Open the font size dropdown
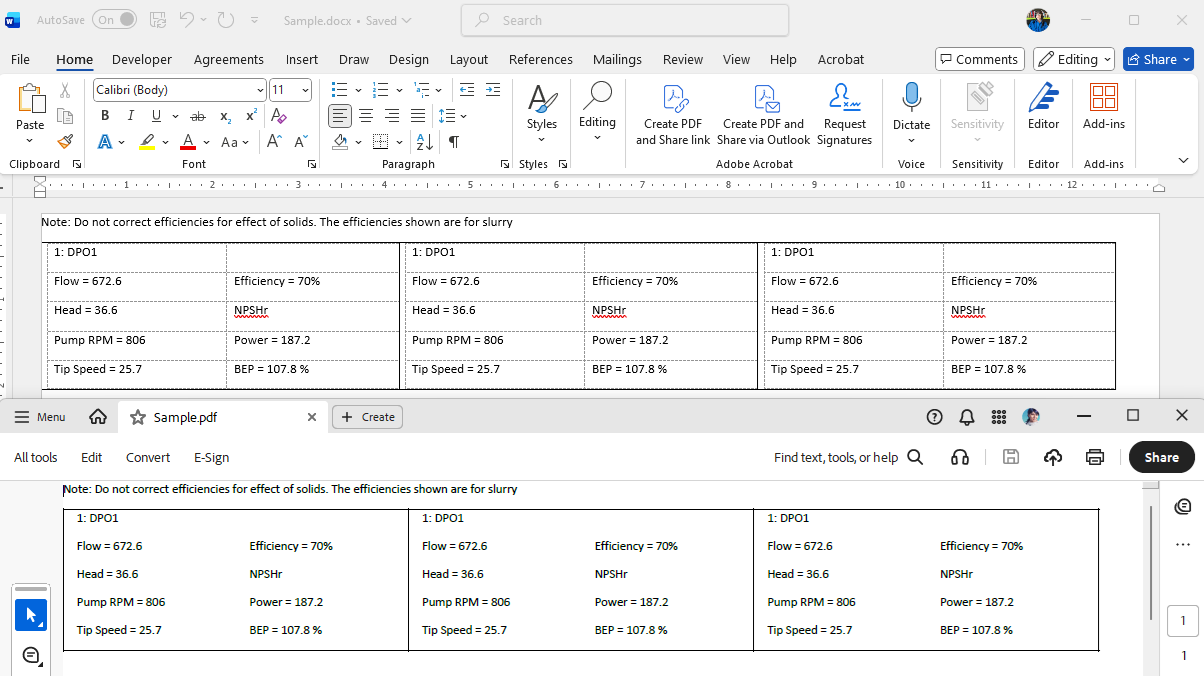This screenshot has height=676, width=1204. (305, 90)
